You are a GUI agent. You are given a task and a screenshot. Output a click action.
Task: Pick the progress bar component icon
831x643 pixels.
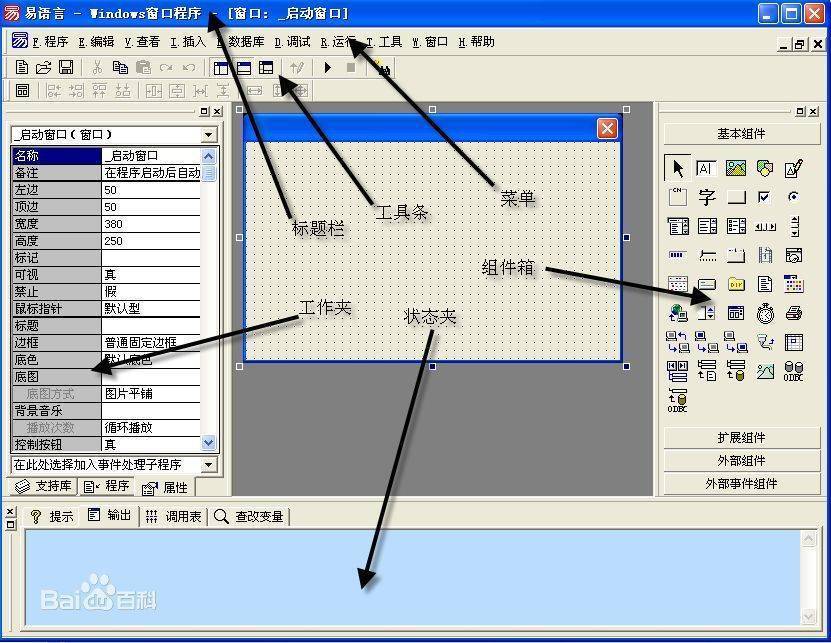[x=677, y=255]
